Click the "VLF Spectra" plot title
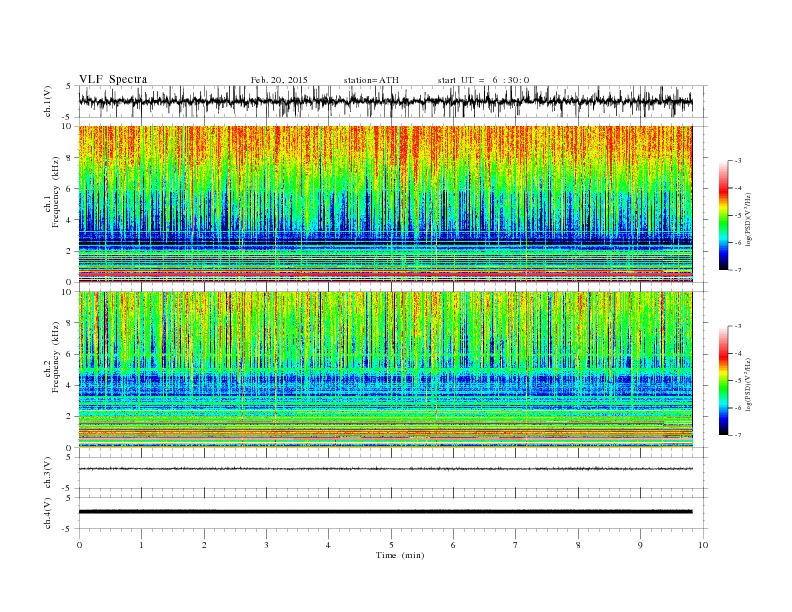 pos(113,79)
